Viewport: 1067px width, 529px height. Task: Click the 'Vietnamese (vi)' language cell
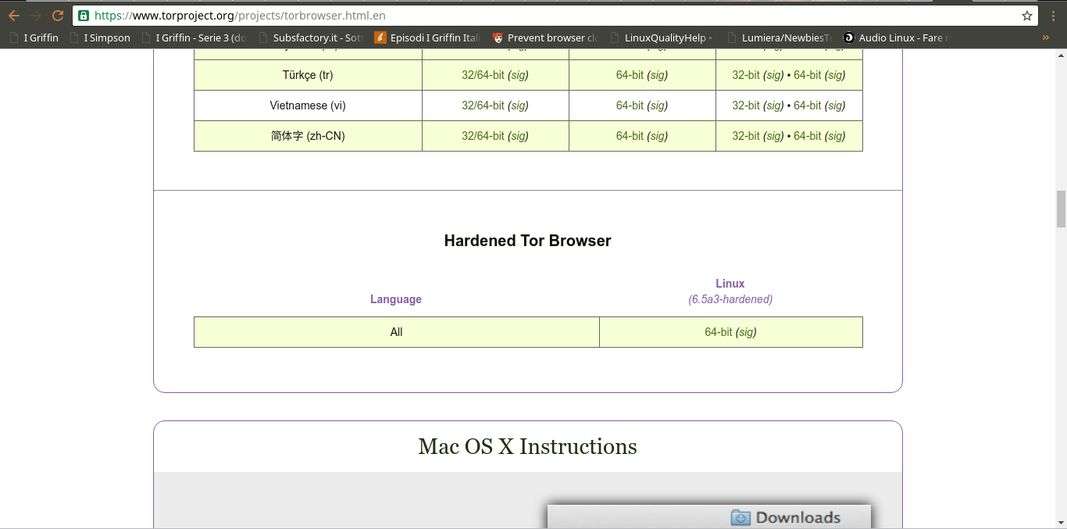tap(308, 106)
